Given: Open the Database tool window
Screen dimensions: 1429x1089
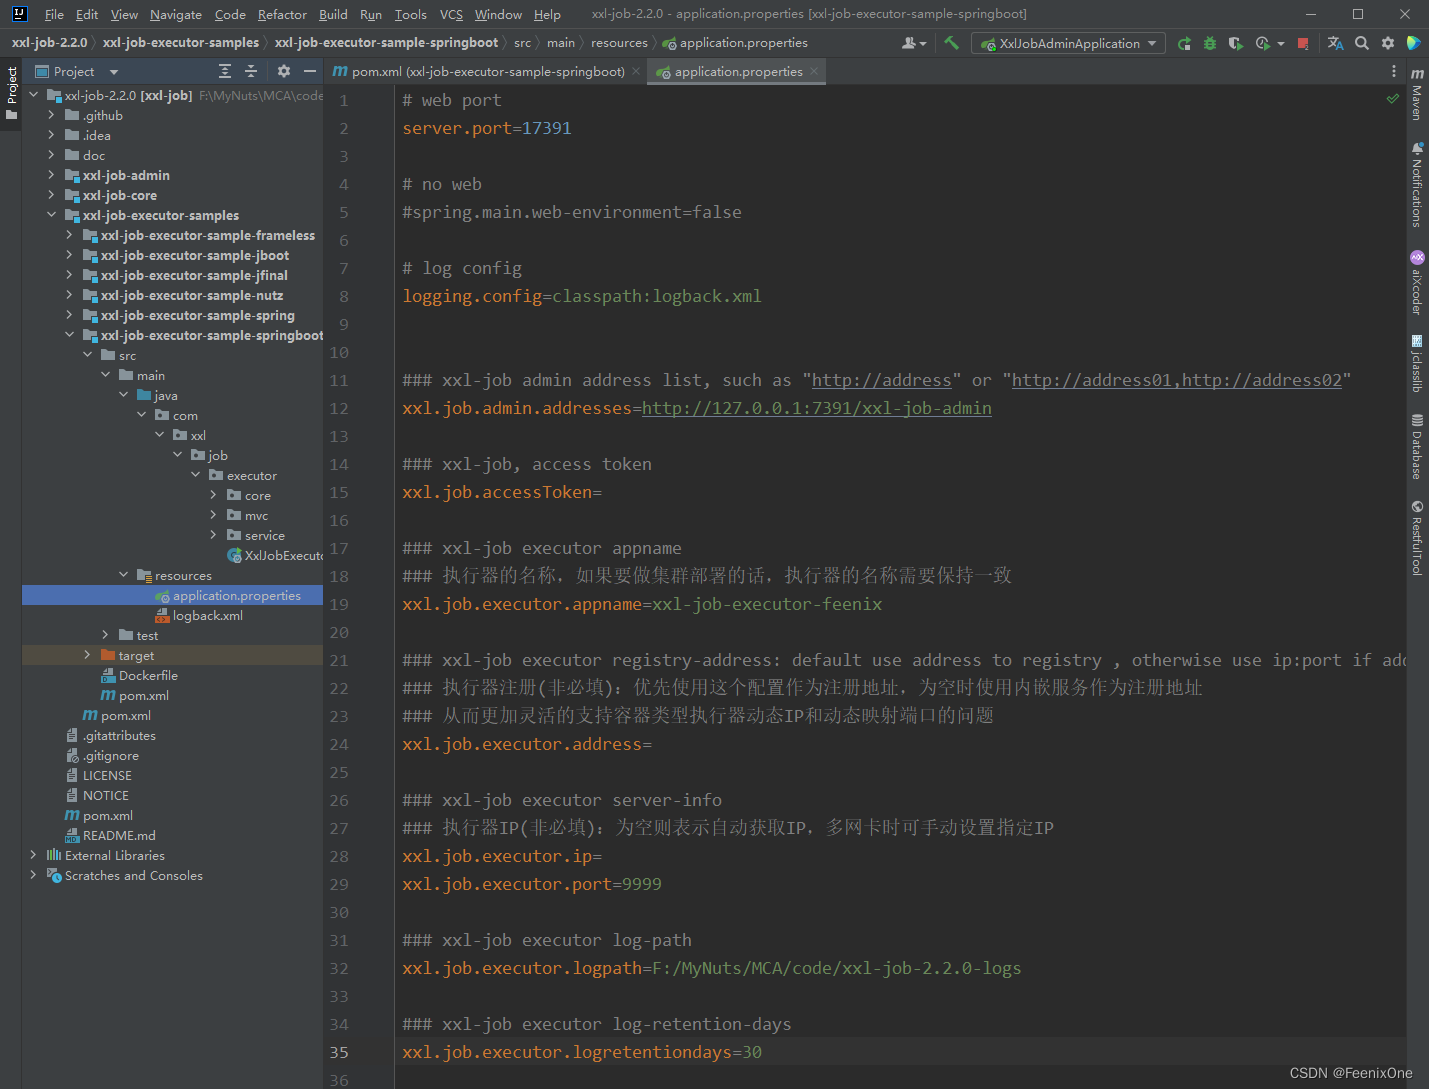Looking at the screenshot, I should click(x=1417, y=447).
